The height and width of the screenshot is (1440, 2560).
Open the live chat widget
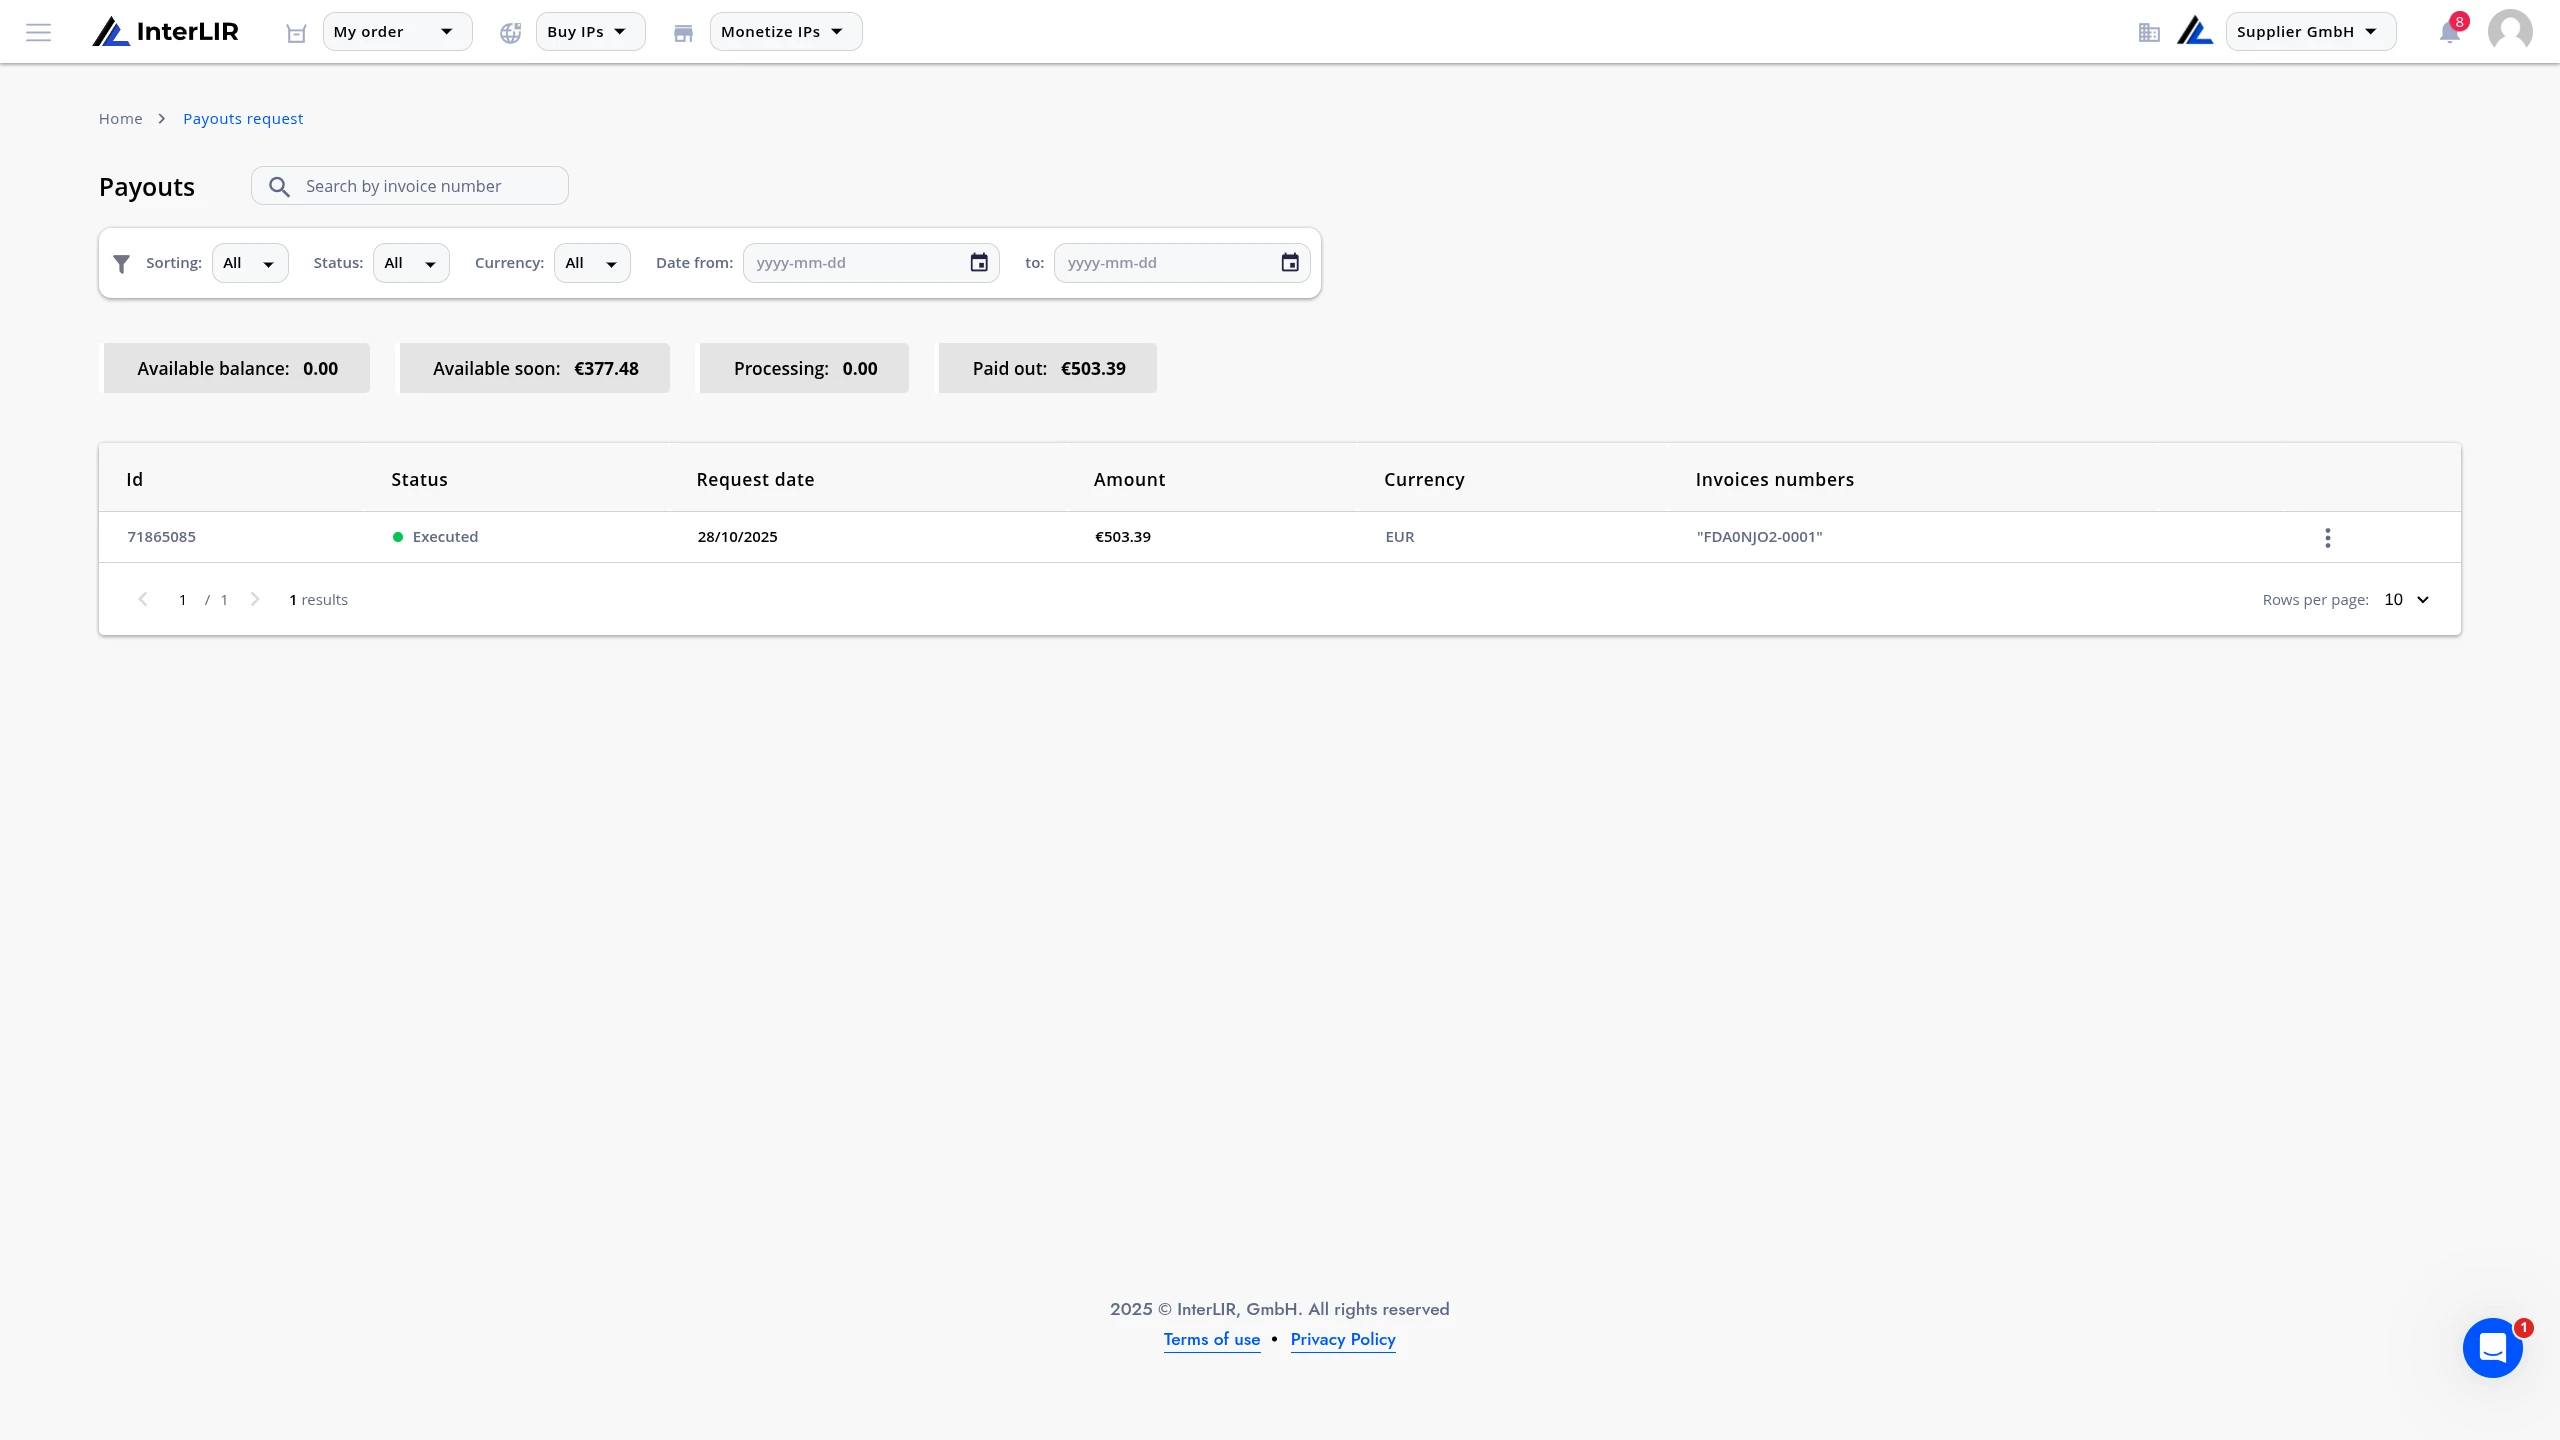coord(2492,1348)
